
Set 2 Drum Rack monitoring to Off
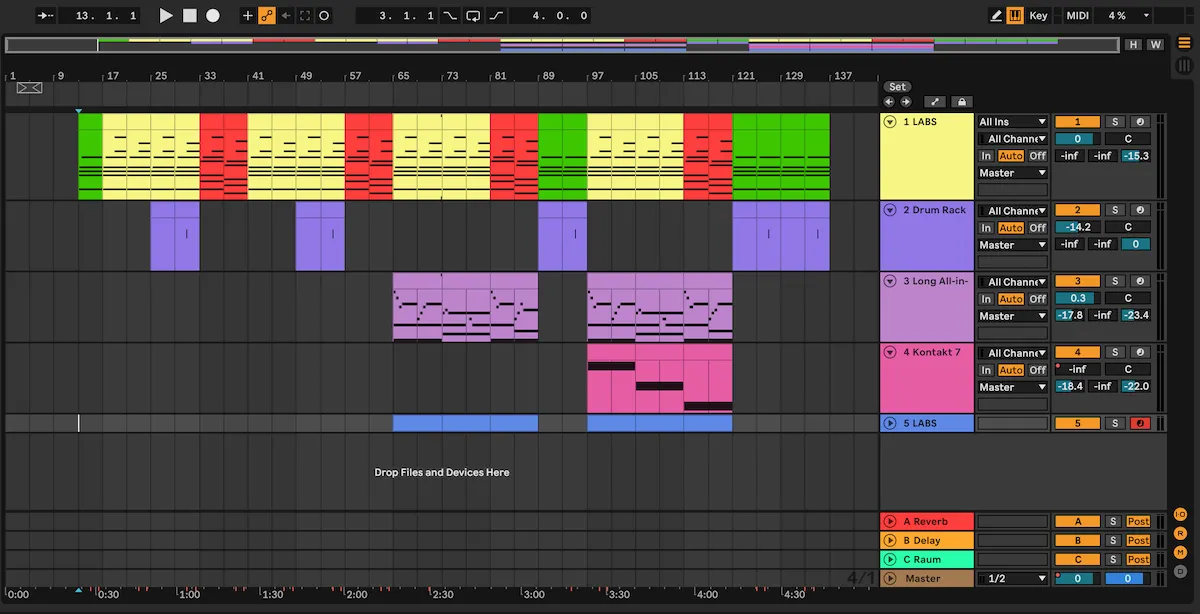[1038, 227]
